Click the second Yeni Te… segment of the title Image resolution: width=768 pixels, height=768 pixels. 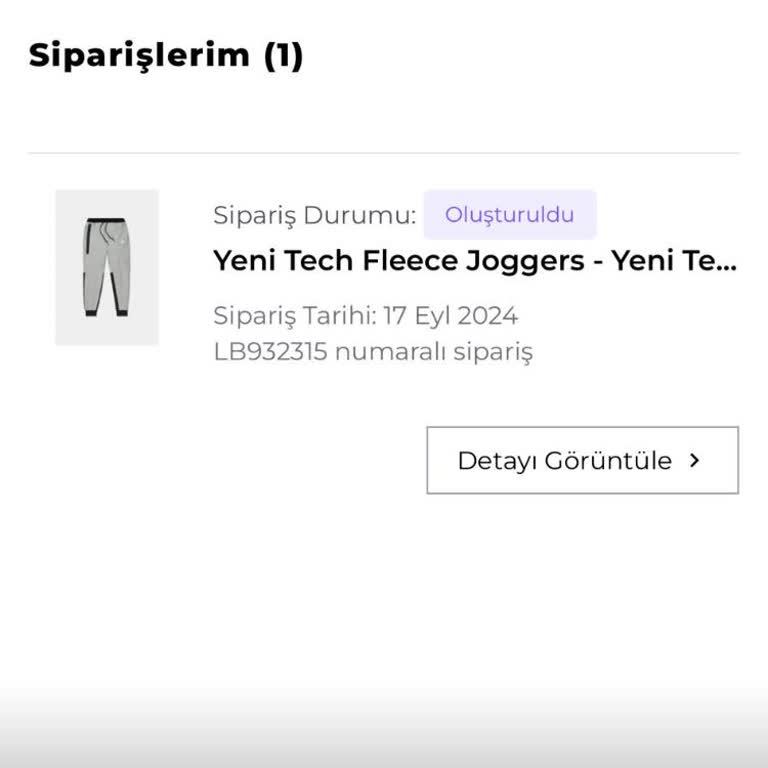point(673,261)
